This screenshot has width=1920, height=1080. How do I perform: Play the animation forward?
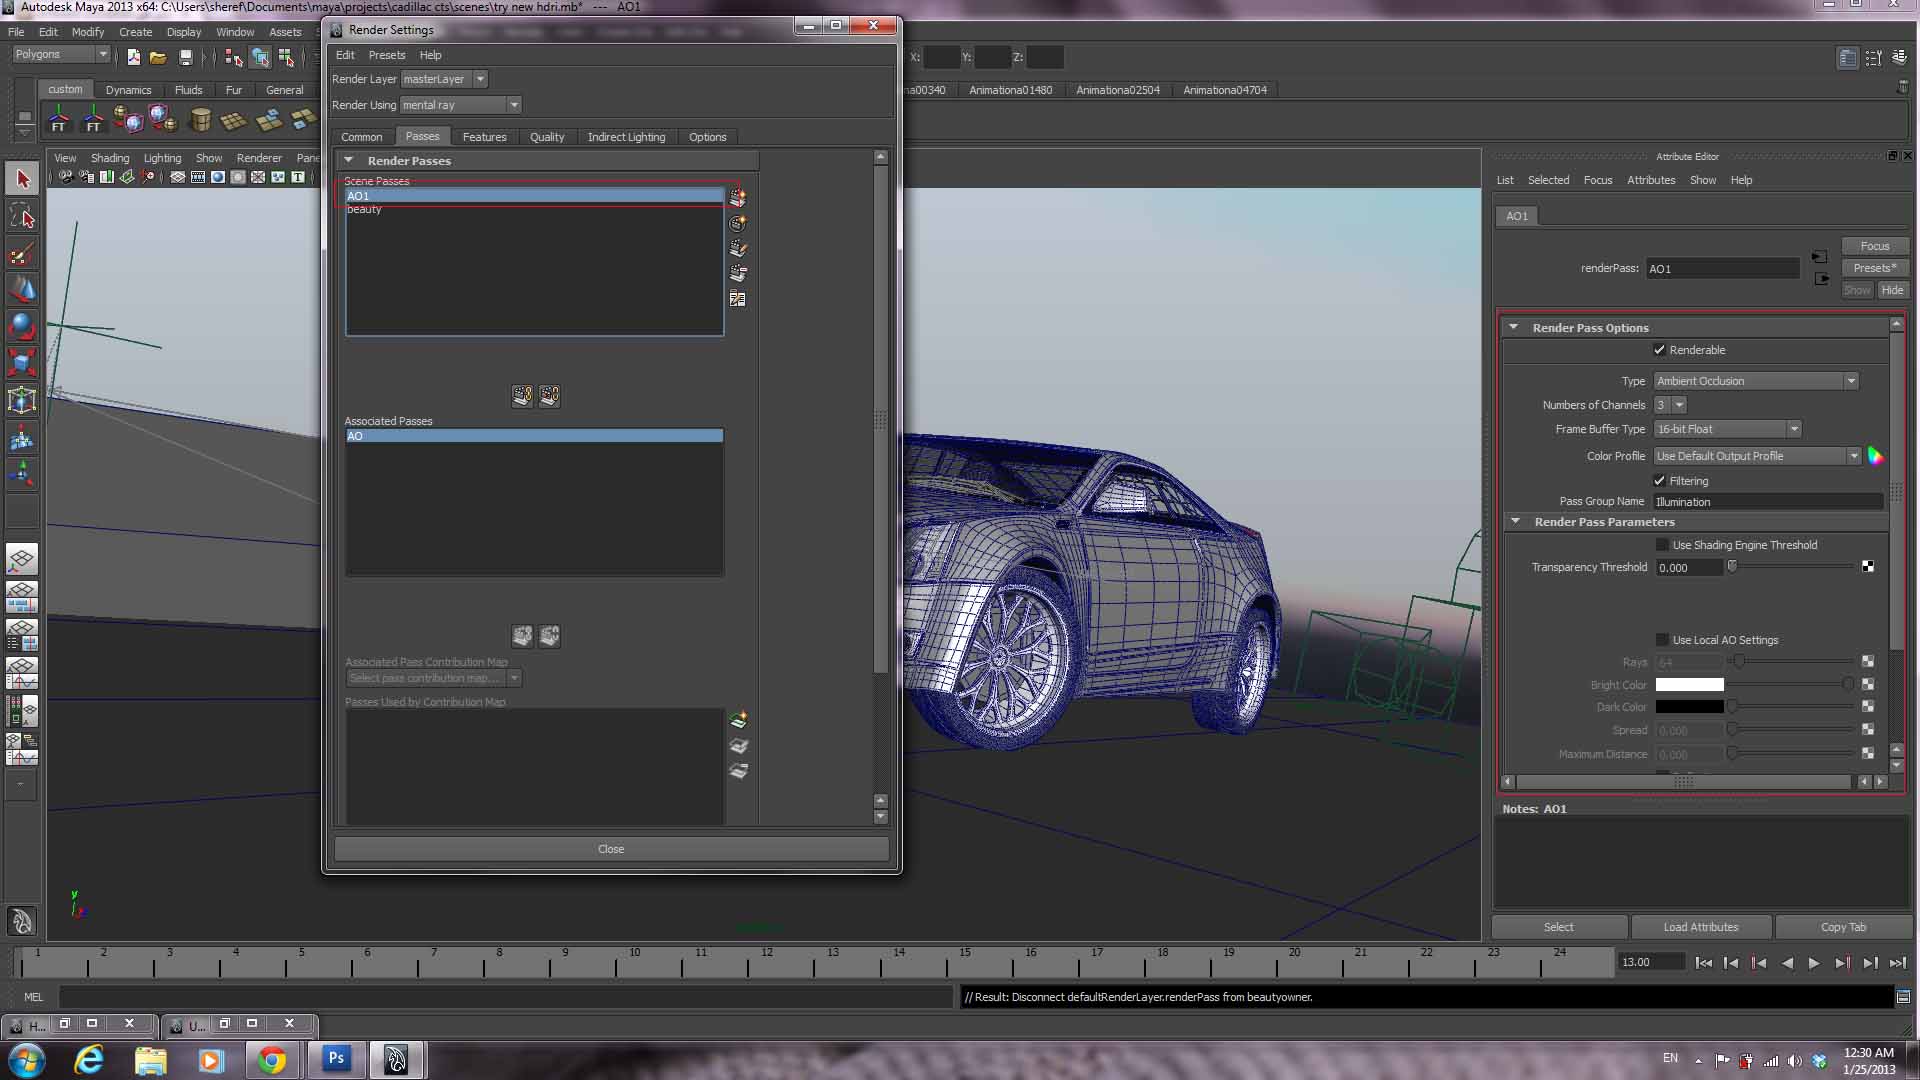click(x=1814, y=963)
